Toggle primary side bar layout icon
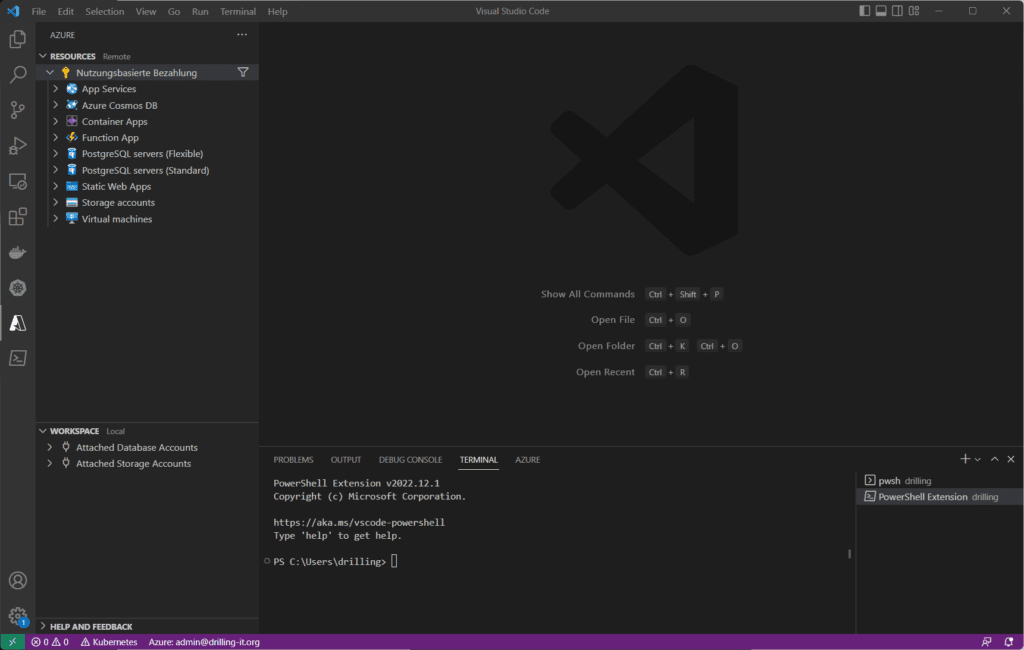The image size is (1024, 650). coord(865,11)
